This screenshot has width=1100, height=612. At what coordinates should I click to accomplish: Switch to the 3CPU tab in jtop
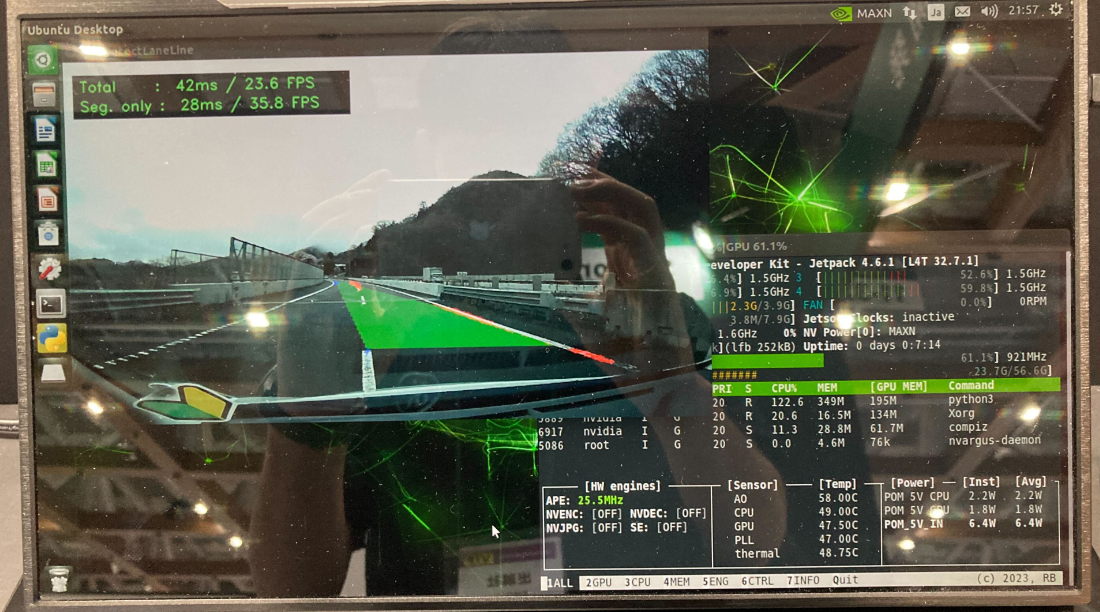coord(637,583)
